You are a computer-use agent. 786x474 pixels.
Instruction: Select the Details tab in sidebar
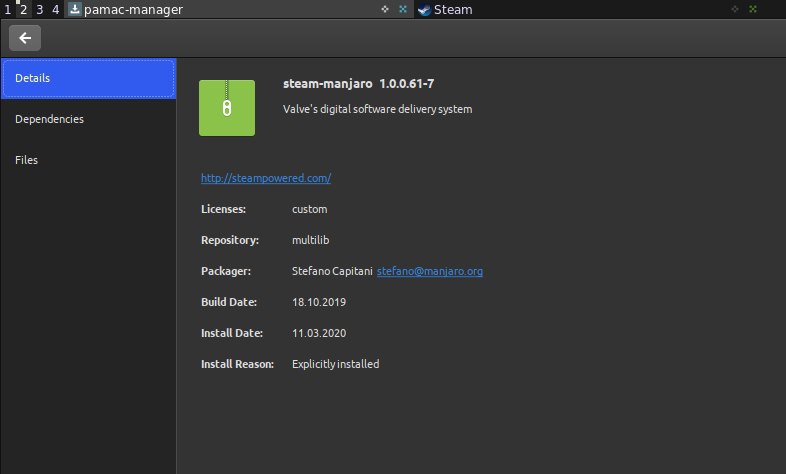coord(88,78)
